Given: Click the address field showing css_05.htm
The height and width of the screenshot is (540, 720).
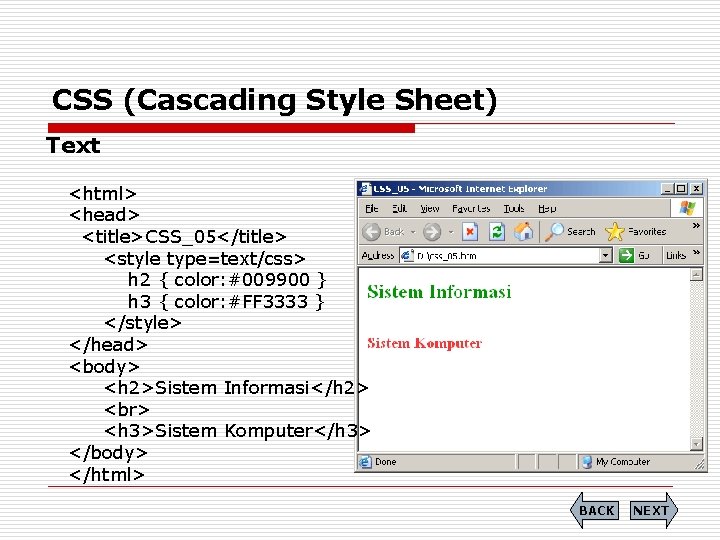Looking at the screenshot, I should click(506, 255).
